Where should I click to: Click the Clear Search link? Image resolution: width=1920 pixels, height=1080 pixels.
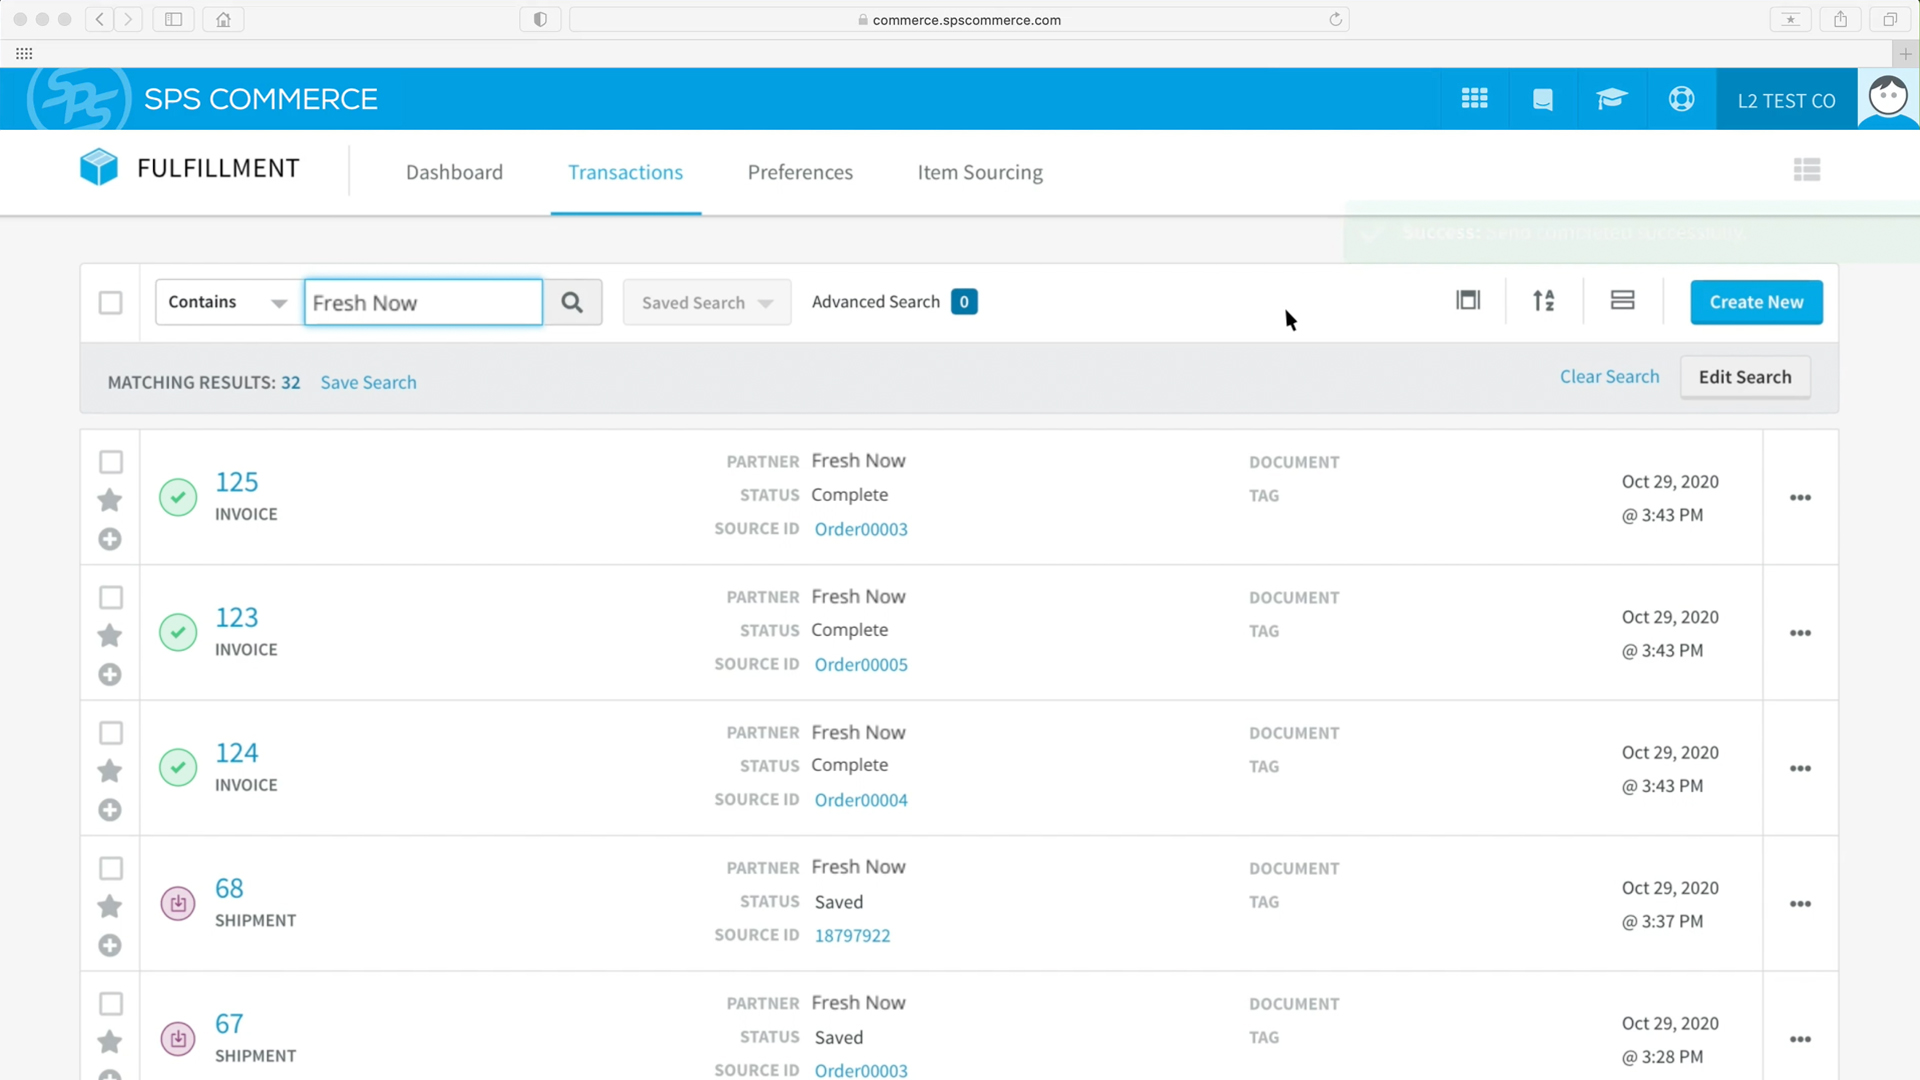pos(1609,377)
